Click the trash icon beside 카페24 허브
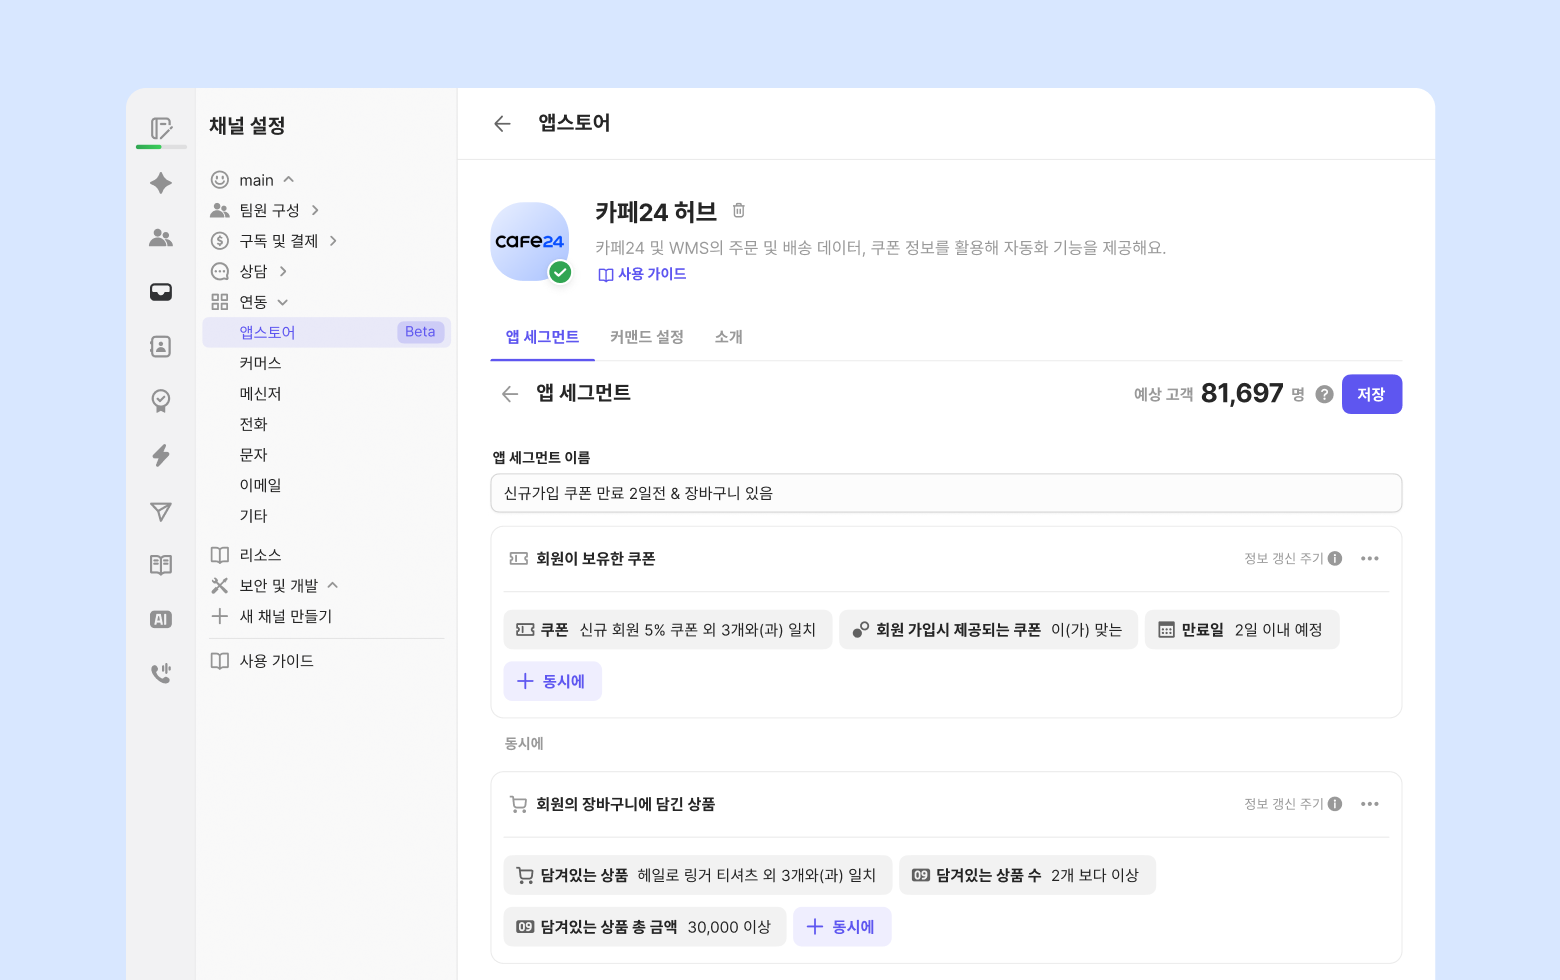 click(x=739, y=211)
